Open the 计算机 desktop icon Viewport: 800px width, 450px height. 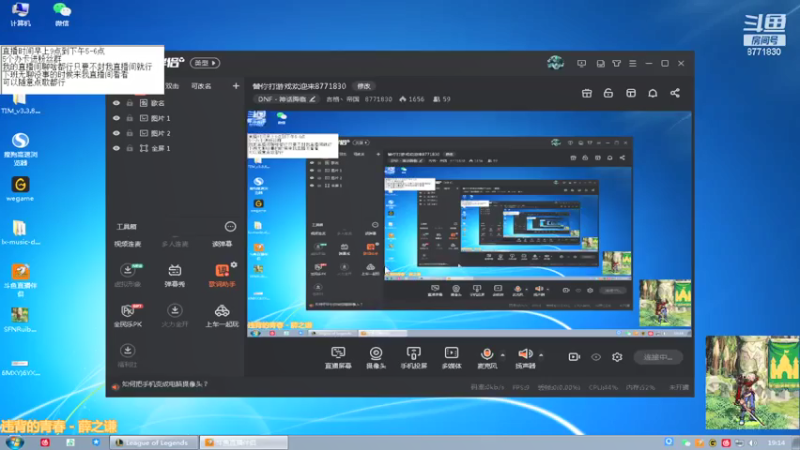(20, 14)
